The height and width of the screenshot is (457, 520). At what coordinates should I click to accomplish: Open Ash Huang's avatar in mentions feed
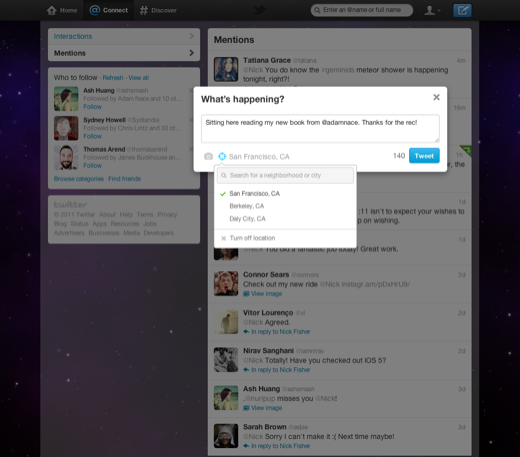point(226,398)
